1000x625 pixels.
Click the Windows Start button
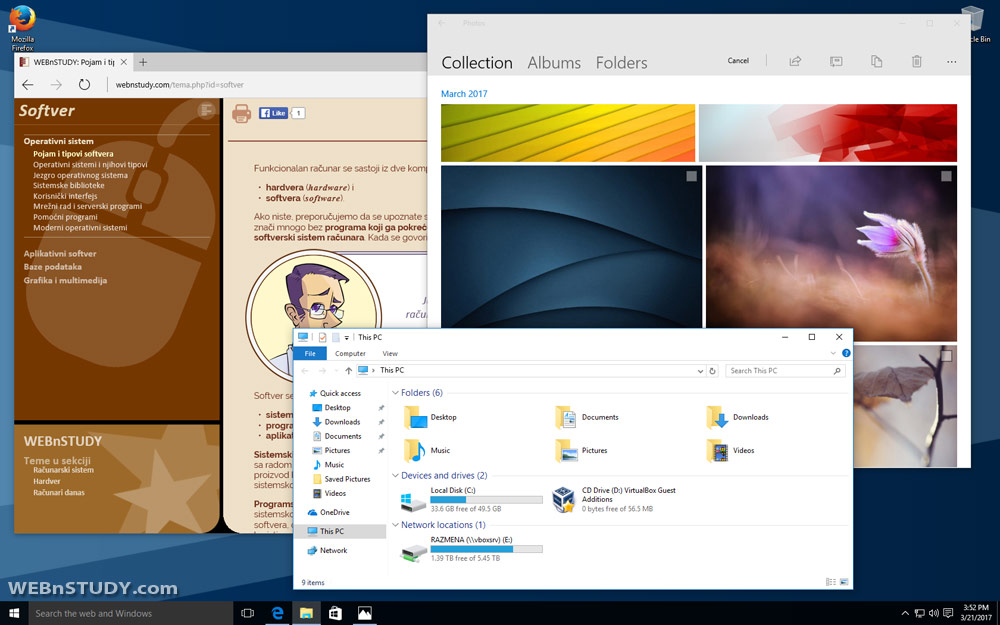[13, 614]
